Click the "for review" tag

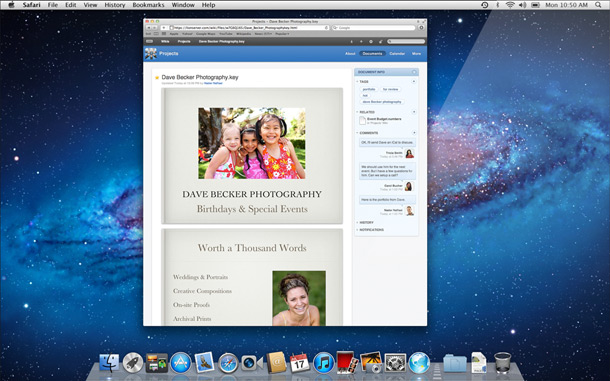(x=390, y=89)
